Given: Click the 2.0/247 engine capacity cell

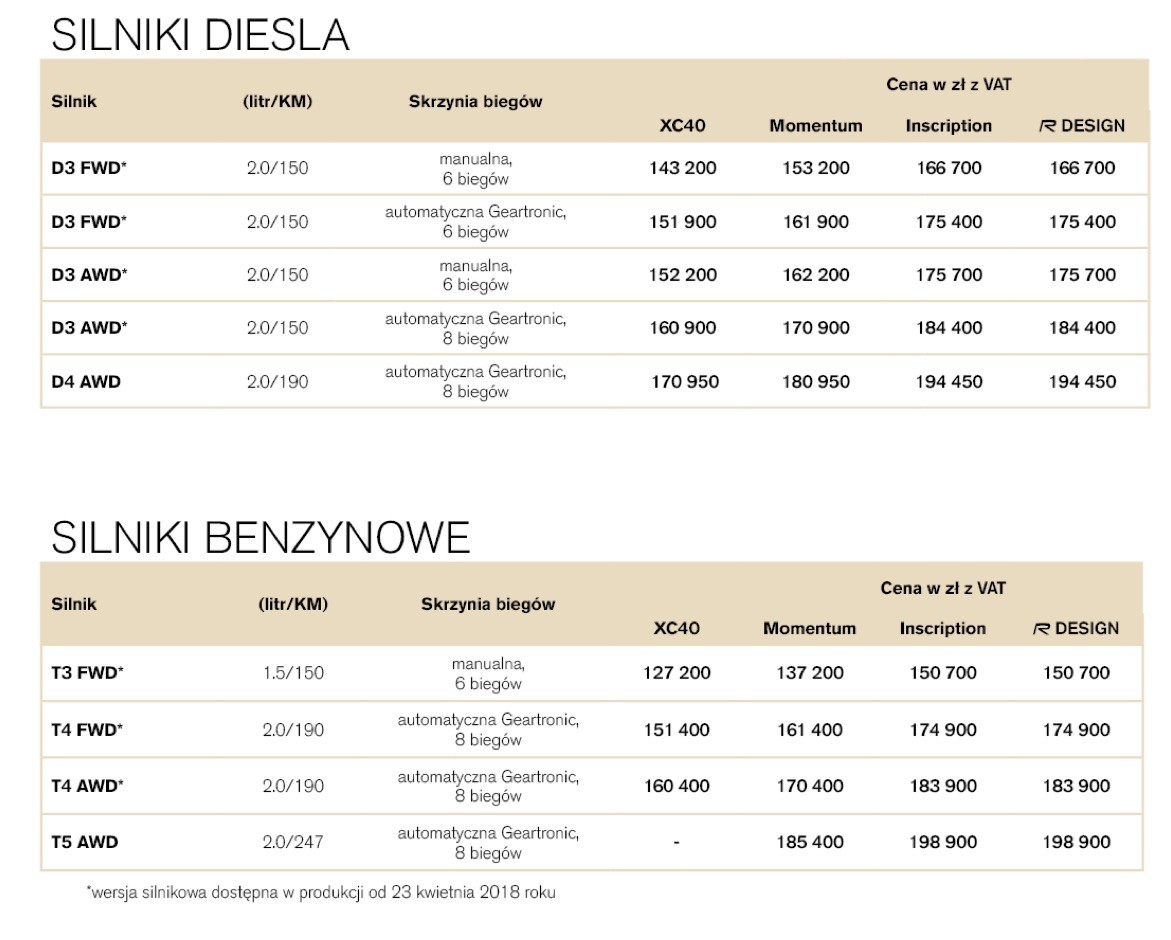Looking at the screenshot, I should 293,842.
